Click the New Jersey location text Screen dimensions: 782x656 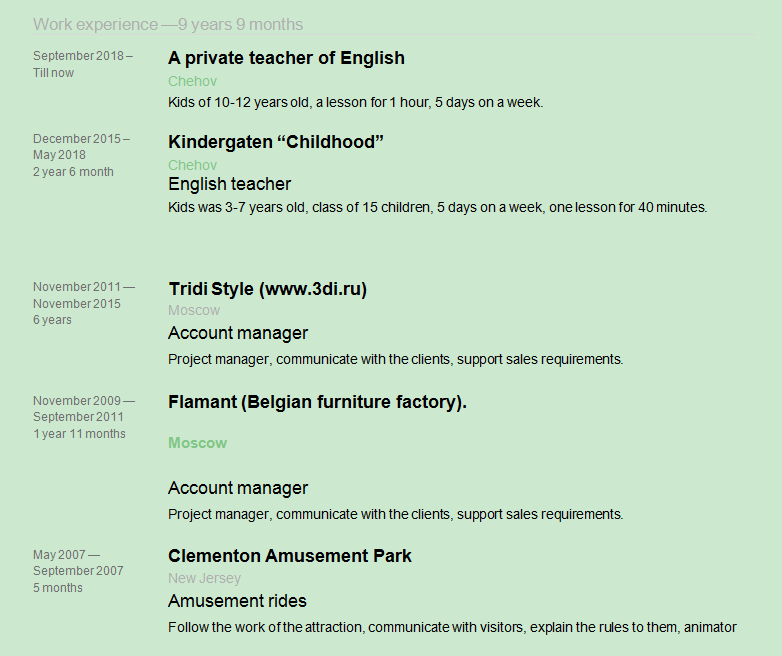click(204, 578)
